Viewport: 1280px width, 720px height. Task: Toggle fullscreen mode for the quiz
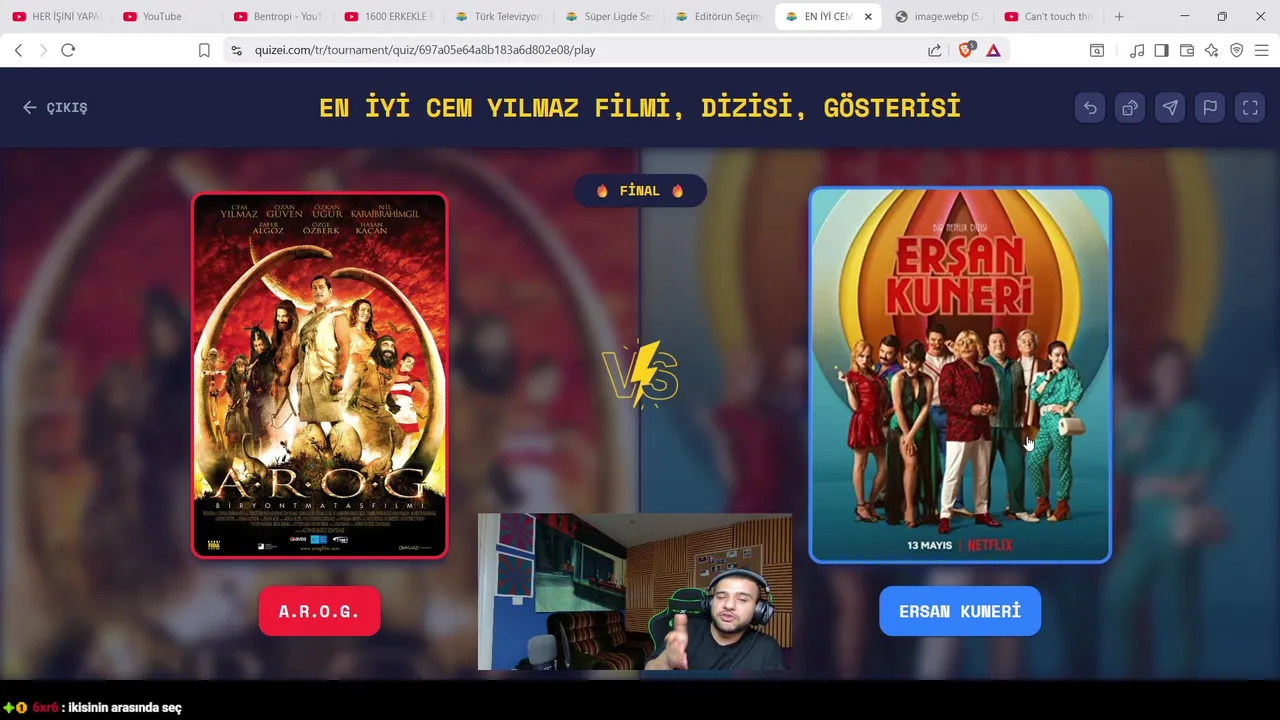(x=1250, y=108)
